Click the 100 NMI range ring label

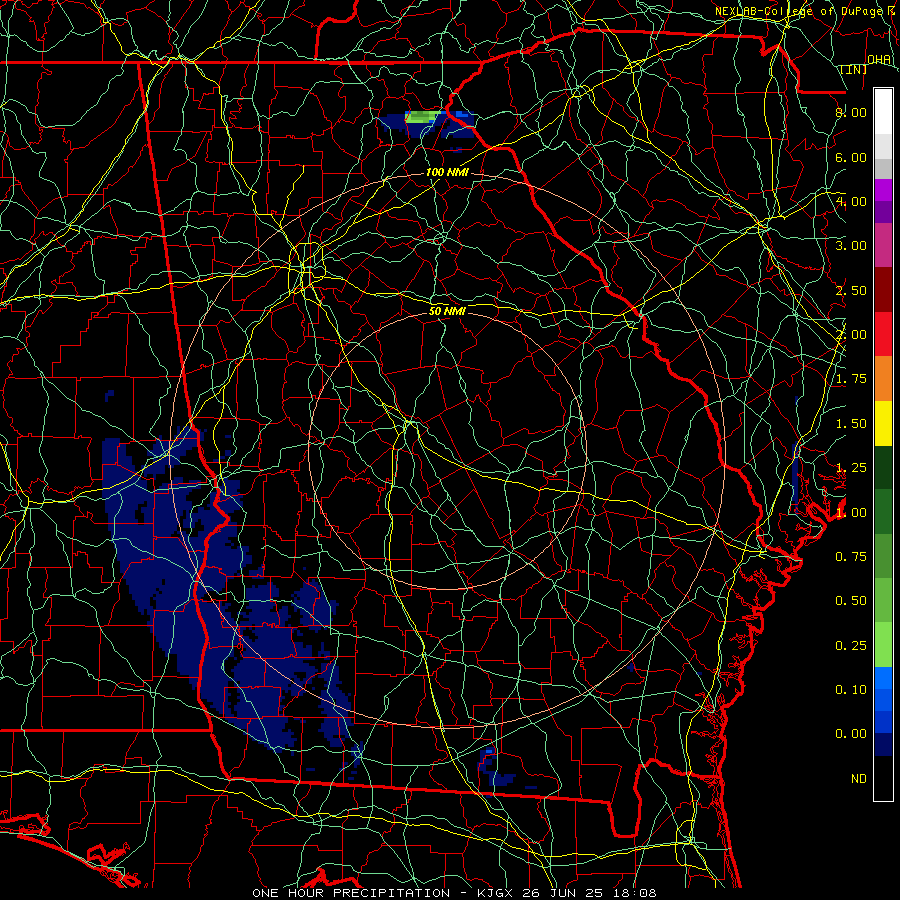point(448,172)
